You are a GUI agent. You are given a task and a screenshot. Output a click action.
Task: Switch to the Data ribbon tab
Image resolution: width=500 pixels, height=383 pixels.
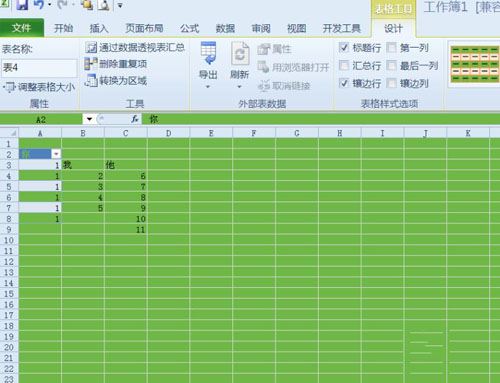coord(225,28)
